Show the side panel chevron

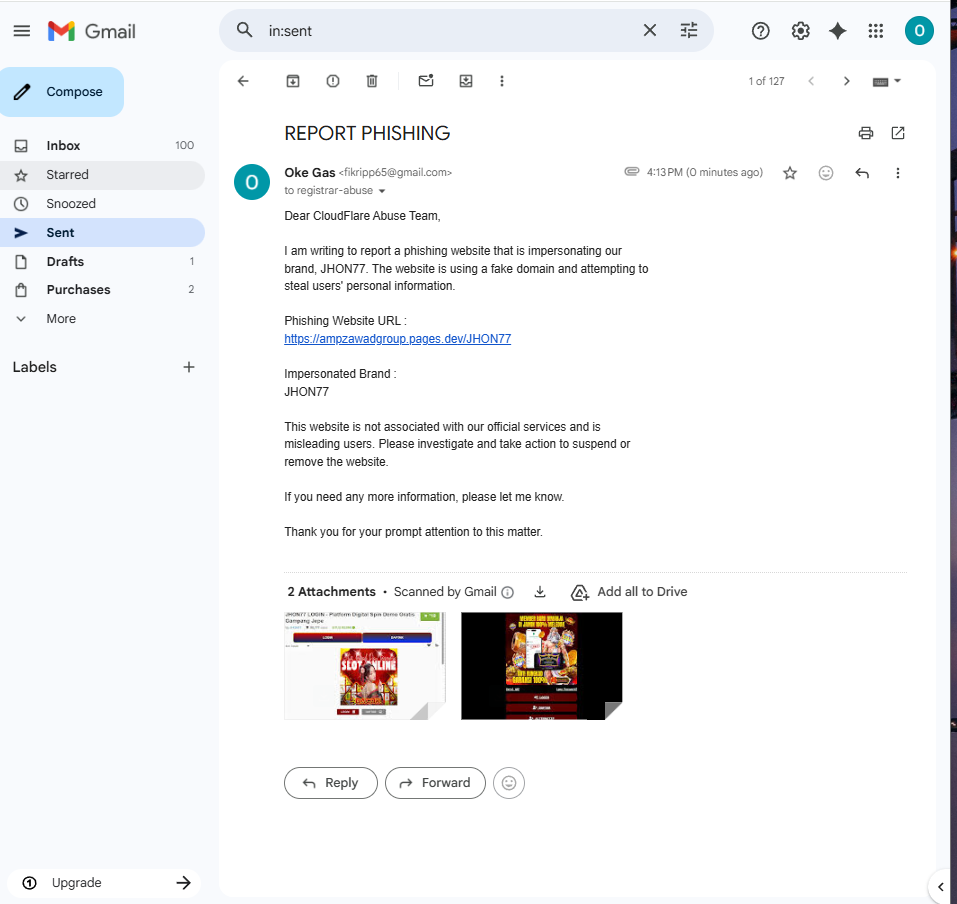click(x=941, y=886)
